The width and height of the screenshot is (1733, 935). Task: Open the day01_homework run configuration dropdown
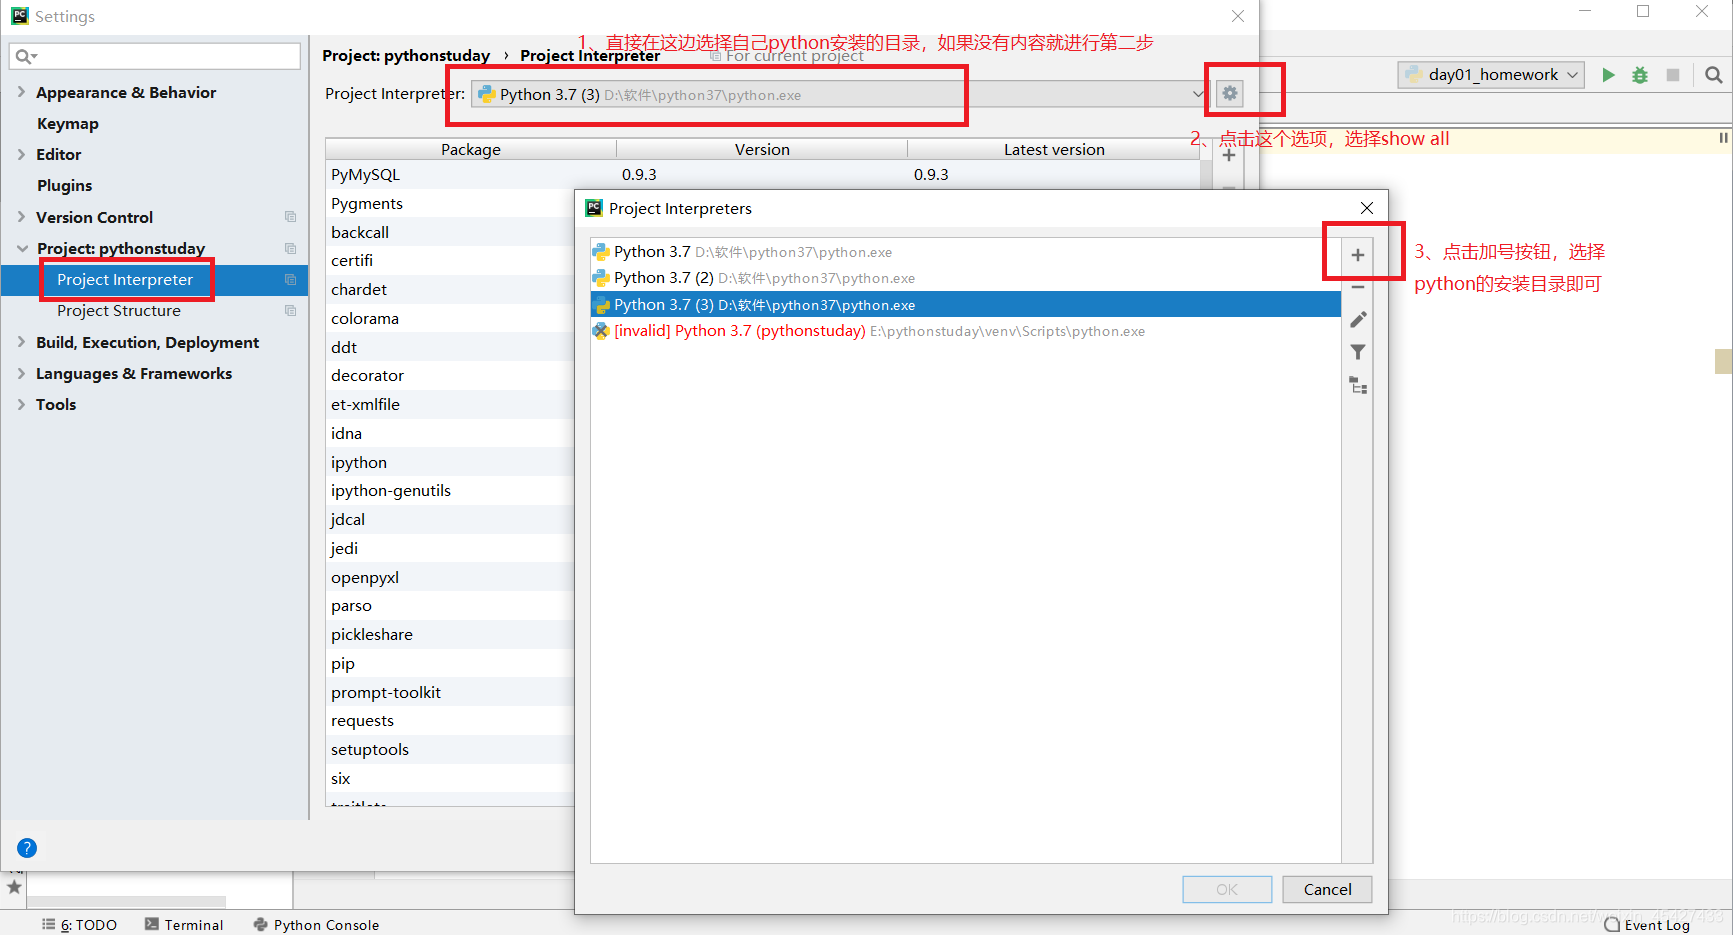click(x=1491, y=75)
